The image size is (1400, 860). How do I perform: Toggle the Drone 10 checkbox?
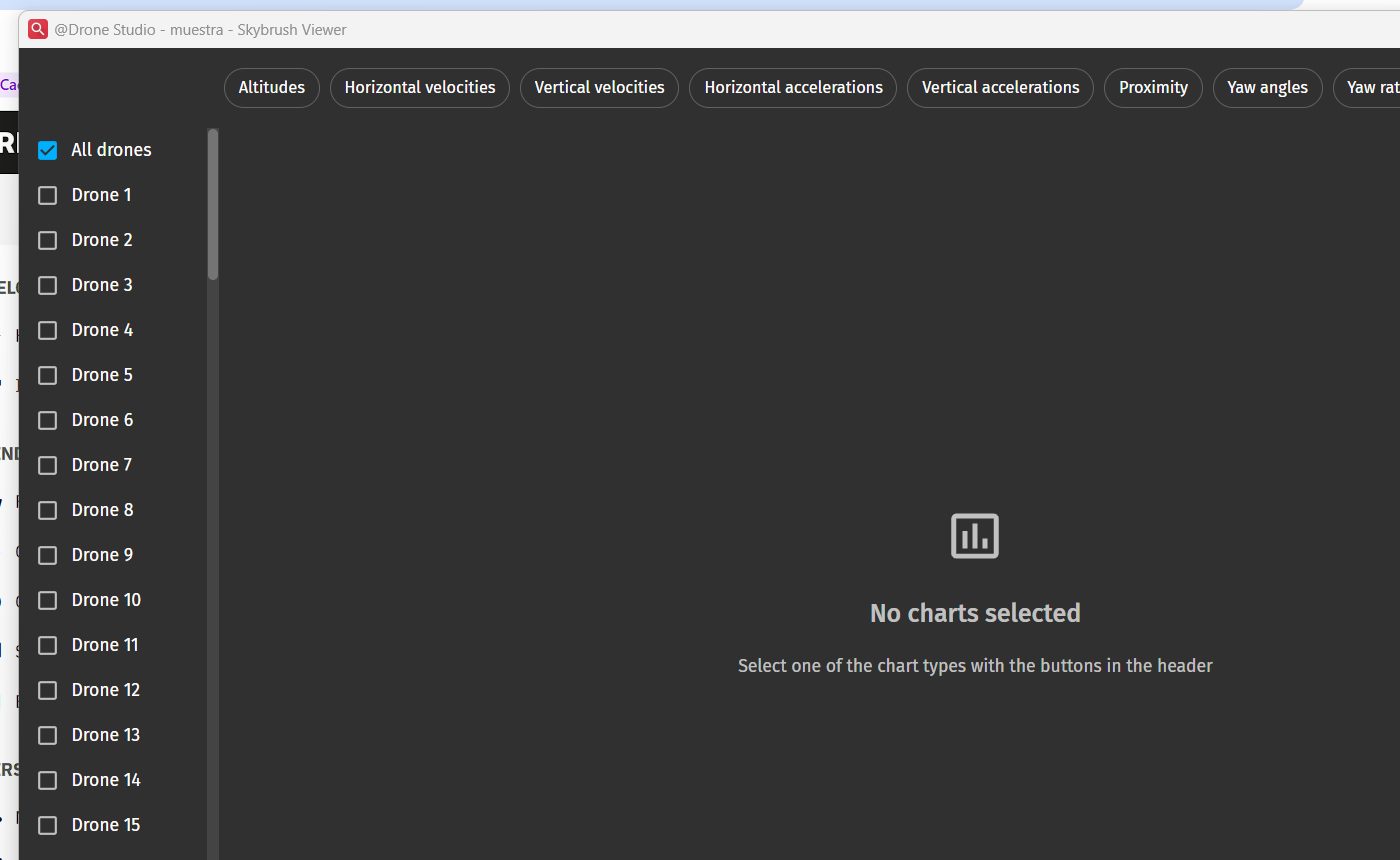[47, 600]
